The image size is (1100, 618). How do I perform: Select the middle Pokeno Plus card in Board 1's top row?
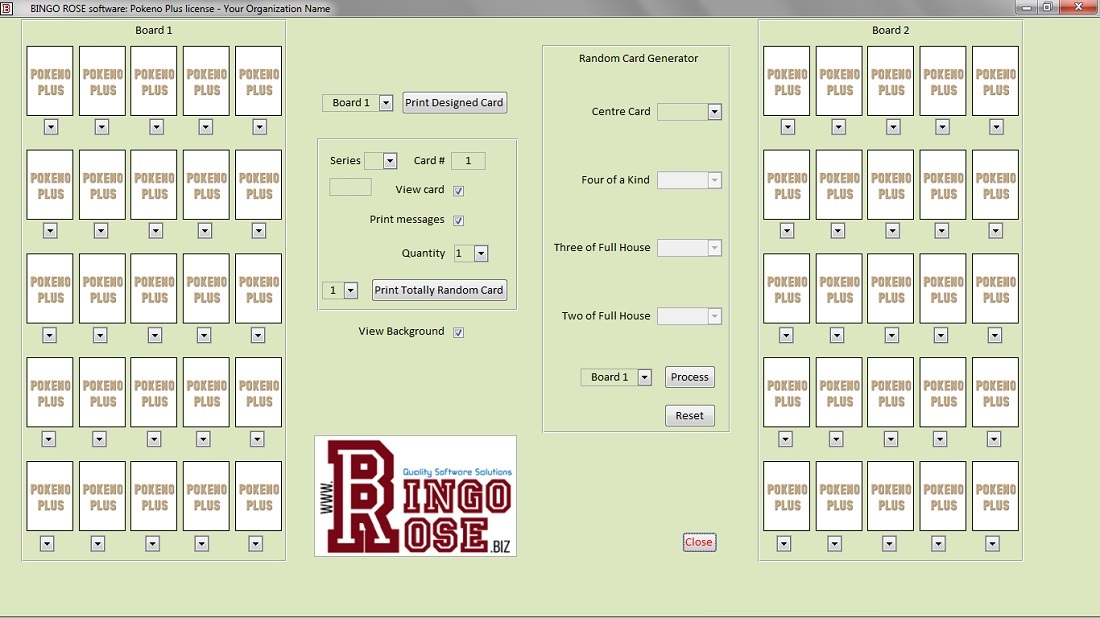(x=153, y=80)
